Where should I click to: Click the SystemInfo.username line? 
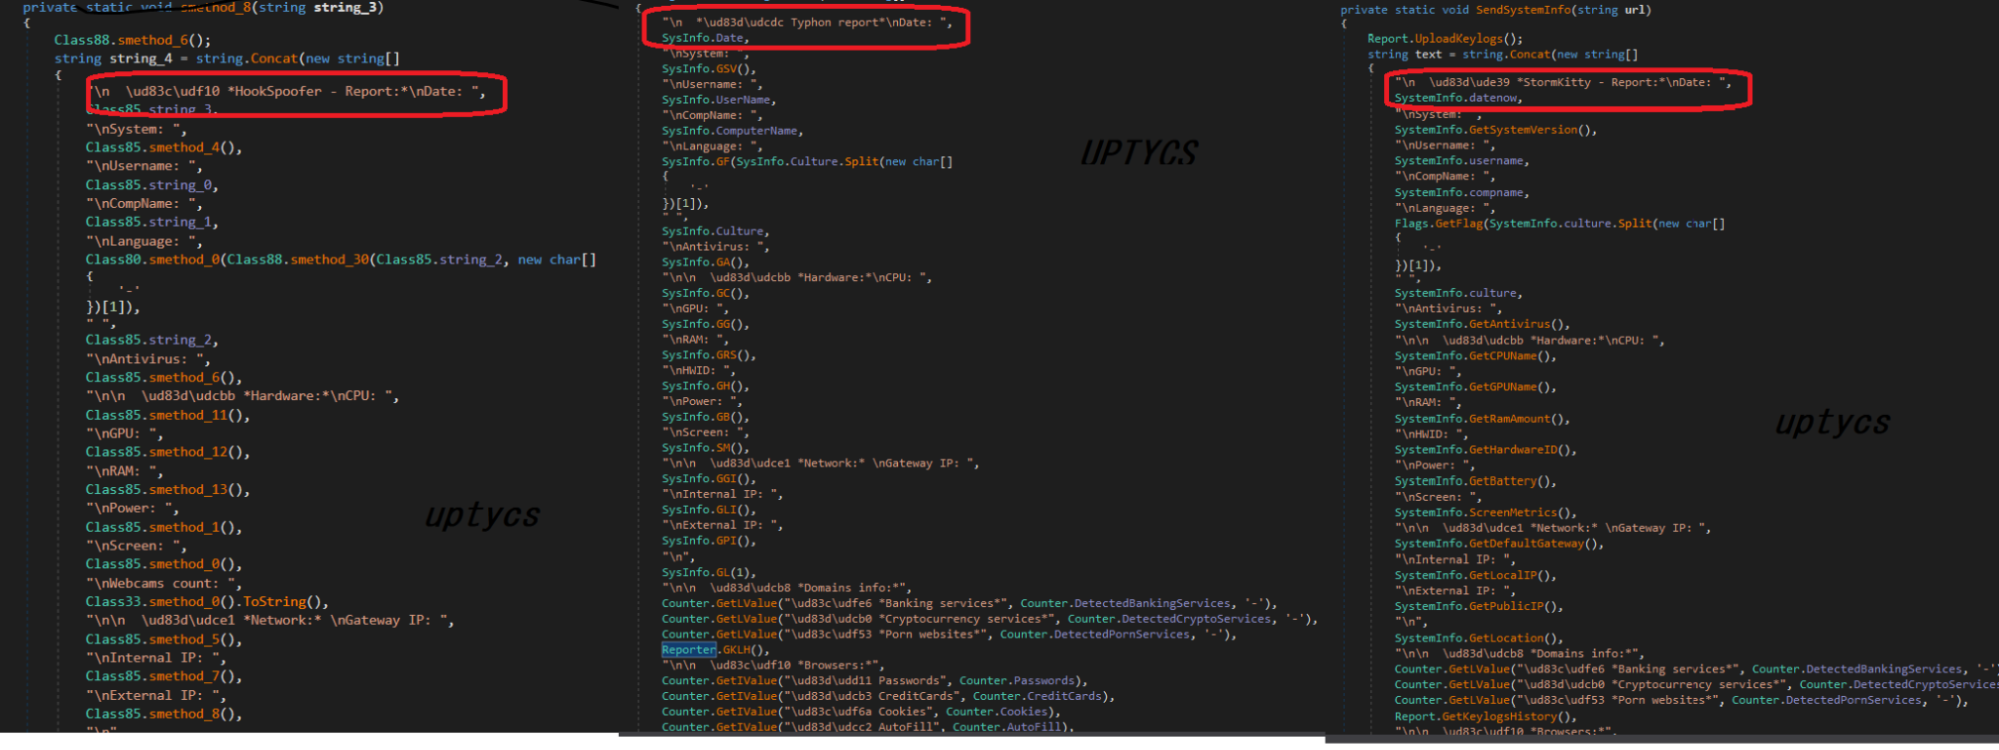click(1462, 161)
